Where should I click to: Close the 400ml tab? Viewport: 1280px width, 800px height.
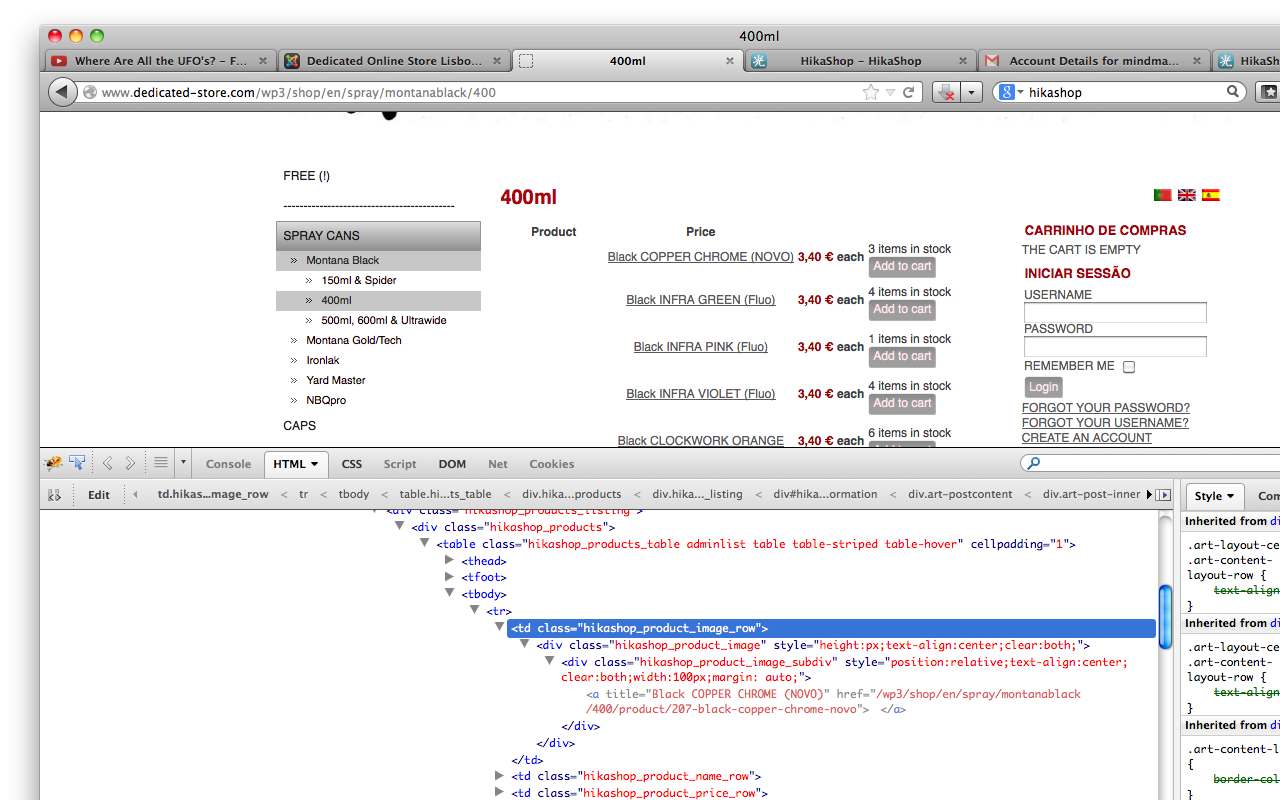(x=730, y=61)
